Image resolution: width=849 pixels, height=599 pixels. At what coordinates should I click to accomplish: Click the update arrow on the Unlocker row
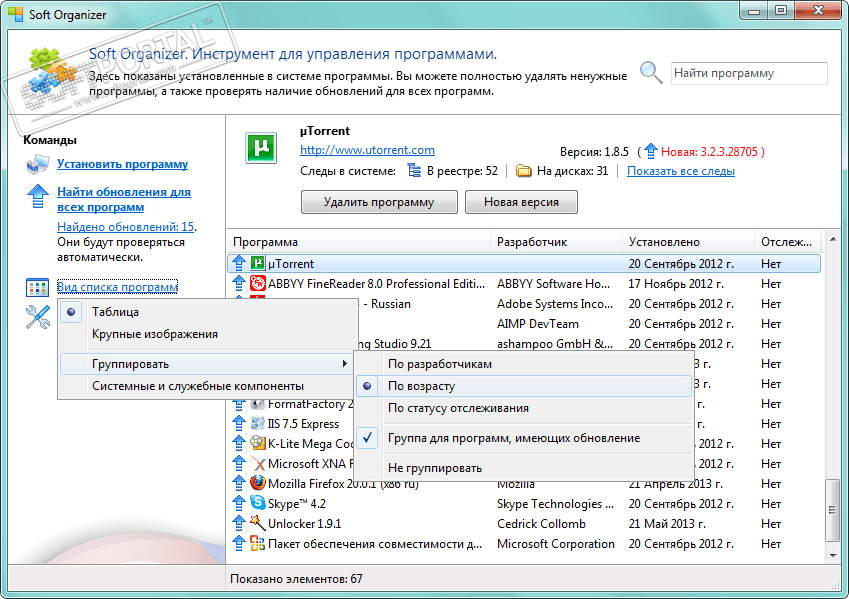[x=239, y=523]
